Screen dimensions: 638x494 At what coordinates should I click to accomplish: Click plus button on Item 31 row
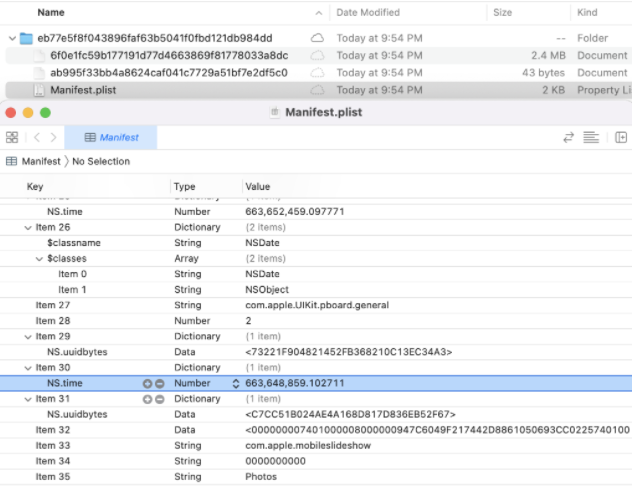point(148,399)
